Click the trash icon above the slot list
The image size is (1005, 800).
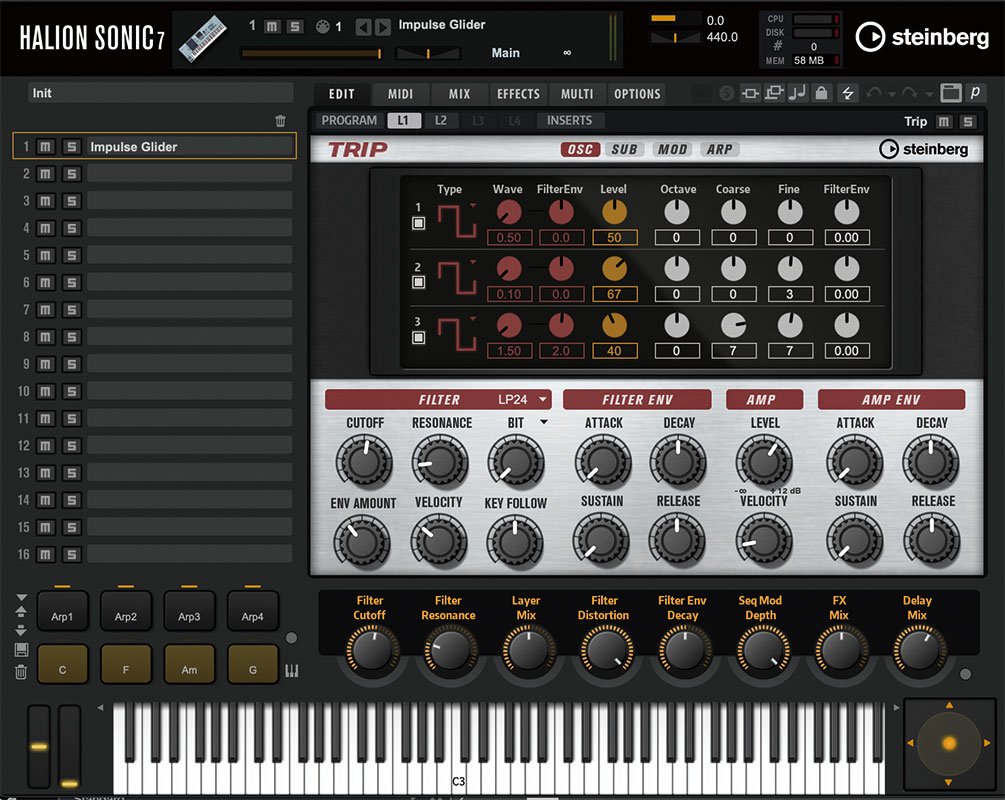point(280,121)
